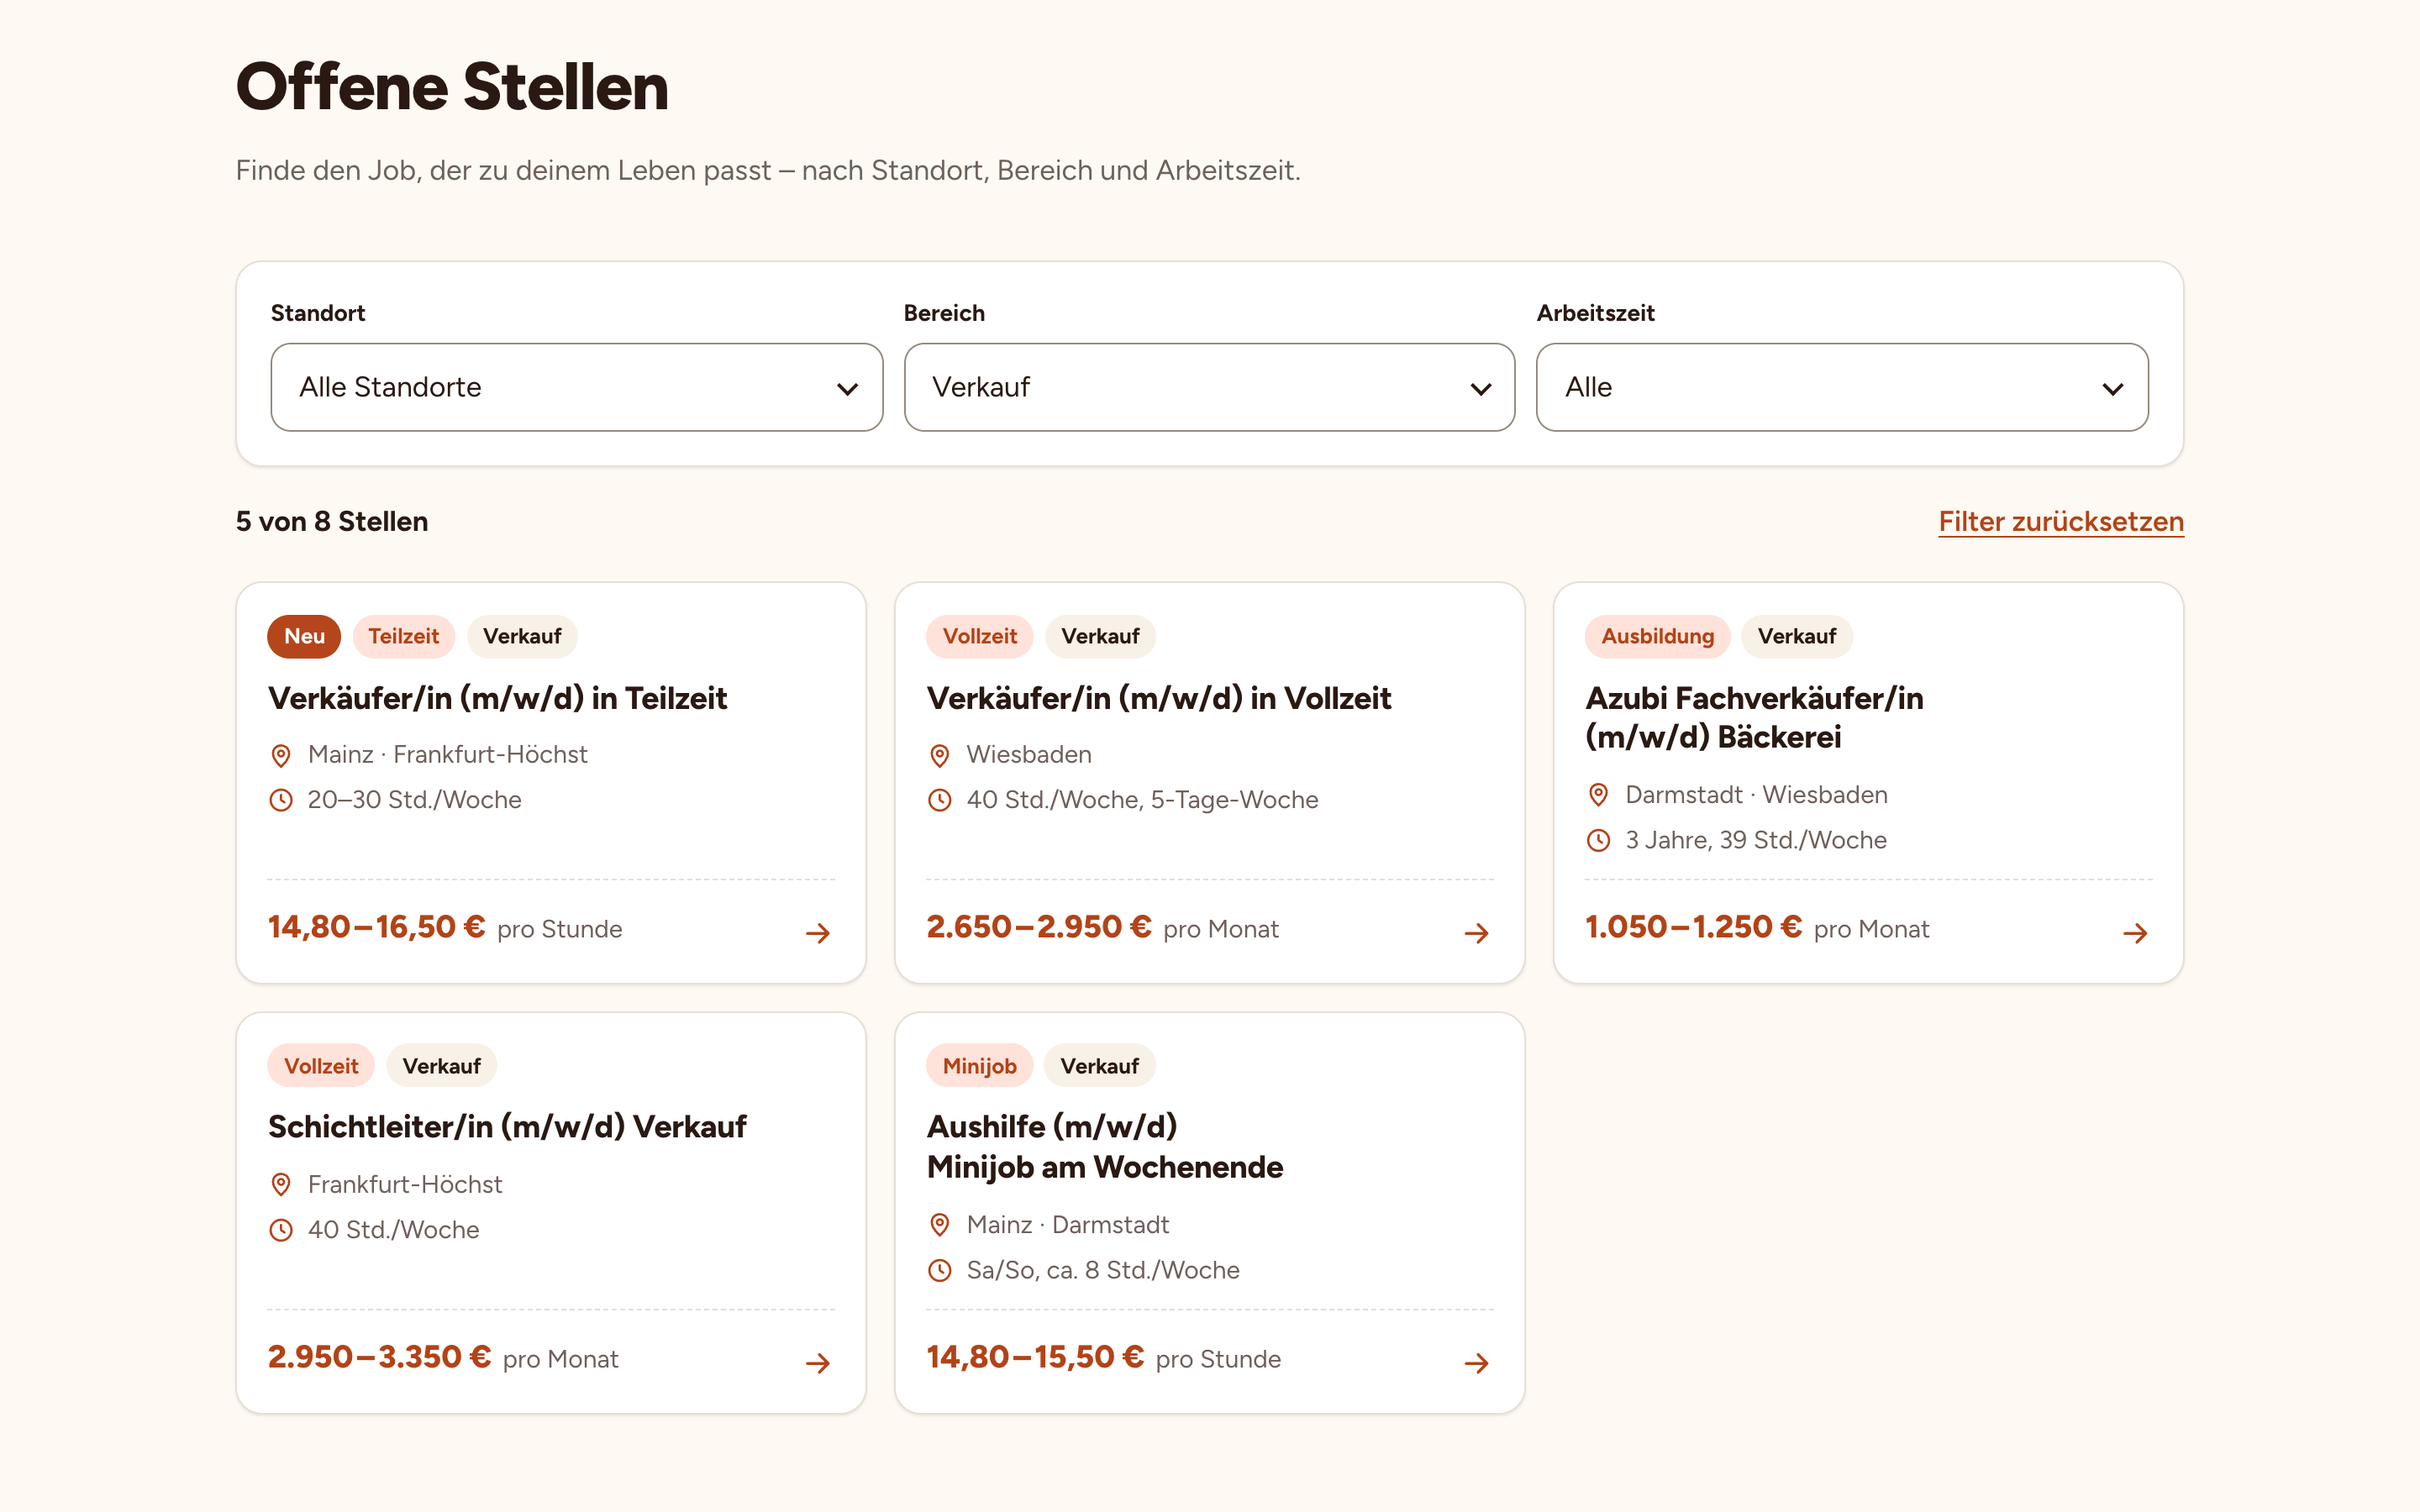Image resolution: width=2420 pixels, height=1512 pixels.
Task: Open the Arbeitszeit dropdown
Action: [x=1842, y=387]
